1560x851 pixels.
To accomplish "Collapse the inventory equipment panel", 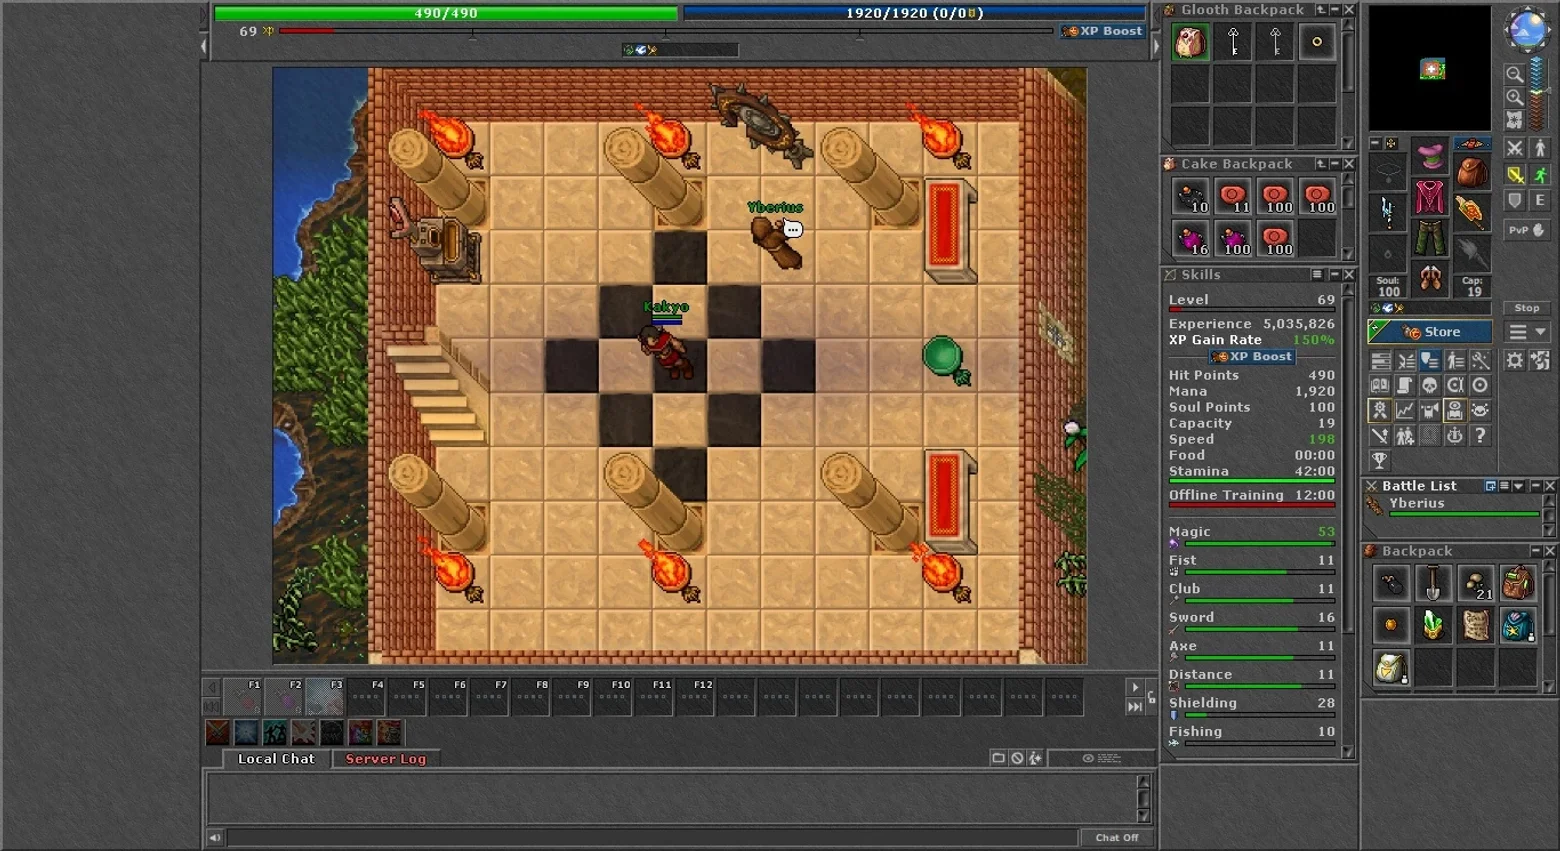I will (x=1376, y=143).
